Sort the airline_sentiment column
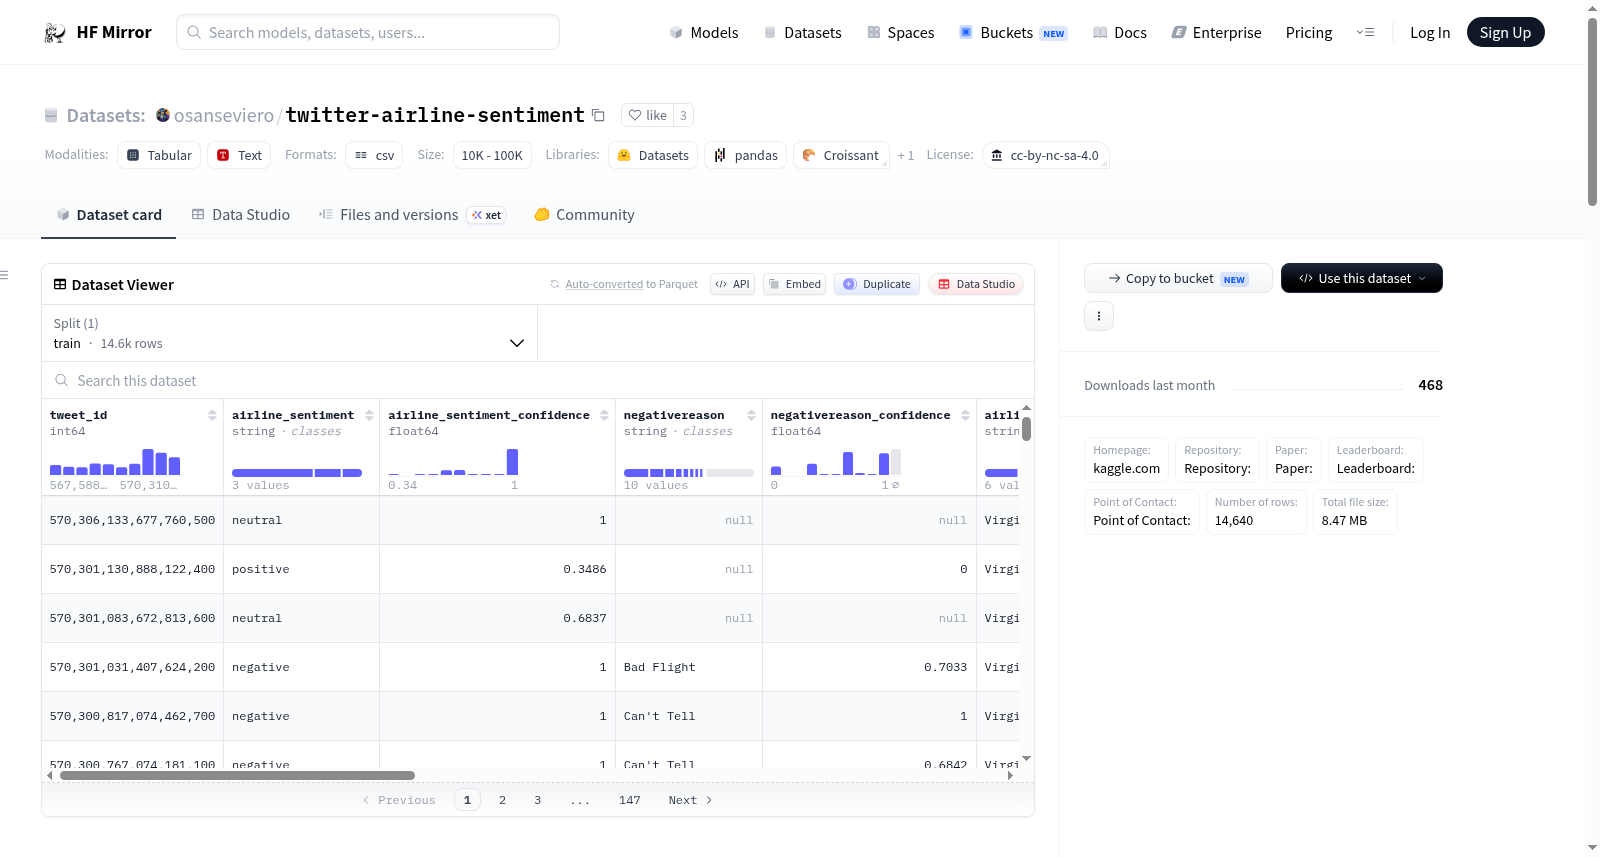This screenshot has height=857, width=1600. coord(369,415)
